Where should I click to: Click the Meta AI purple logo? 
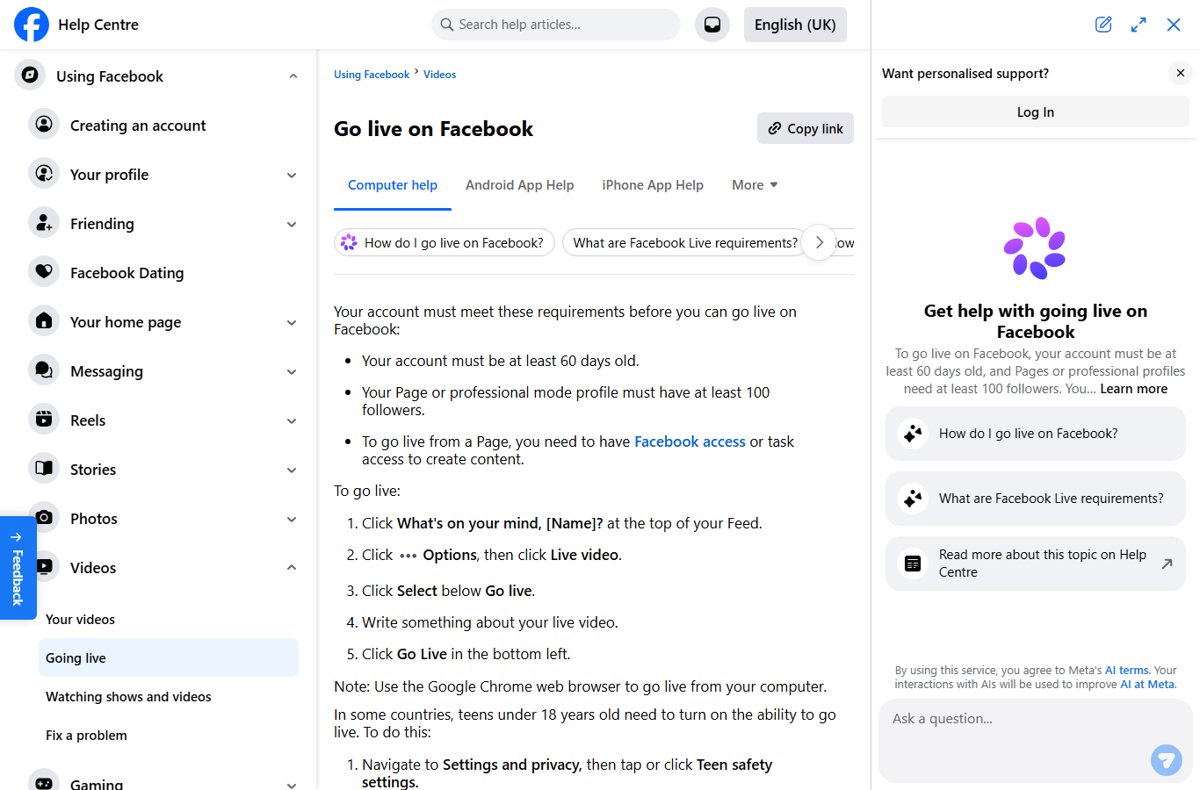click(1035, 247)
